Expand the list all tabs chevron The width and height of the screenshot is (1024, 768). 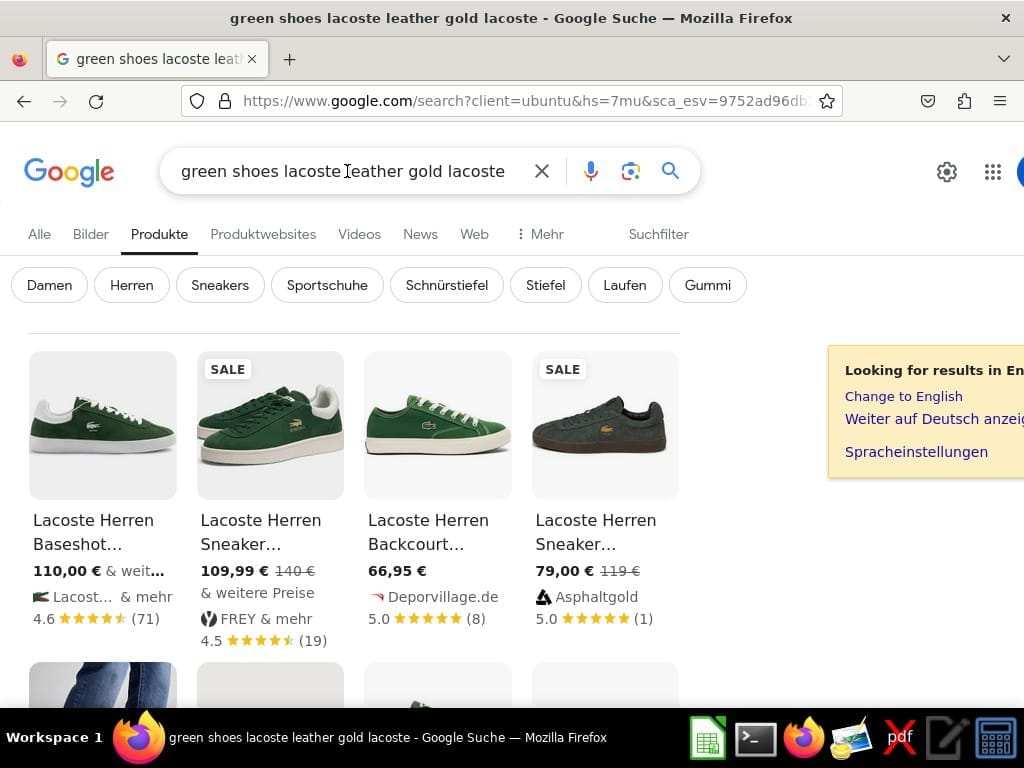1004,59
